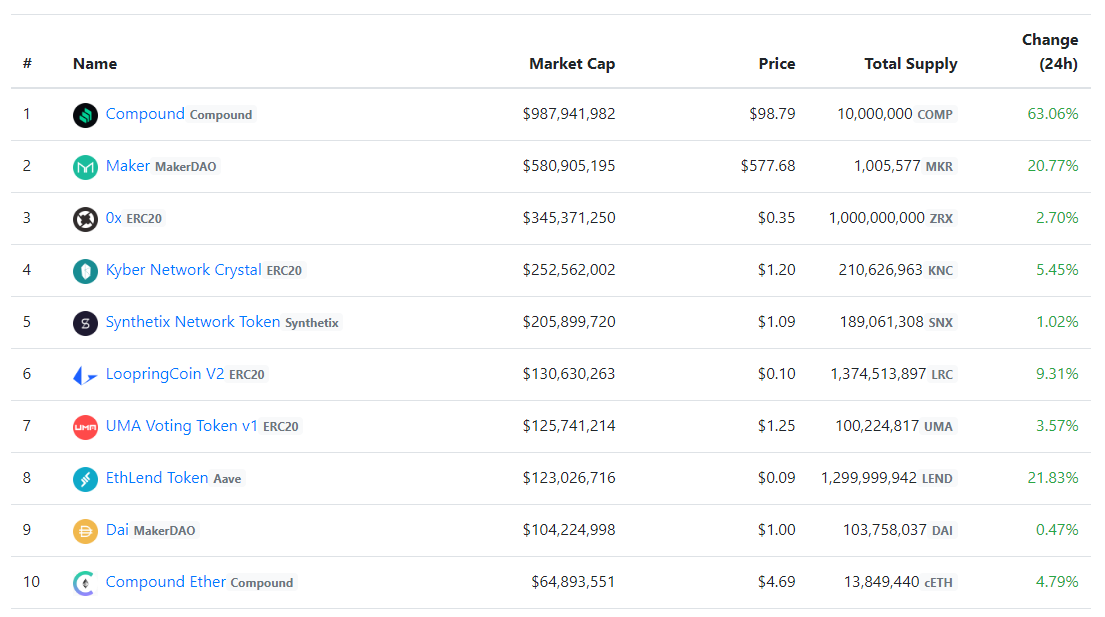This screenshot has width=1105, height=617.
Task: Click the LoopringCoin V2 blue logo icon
Action: (85, 375)
